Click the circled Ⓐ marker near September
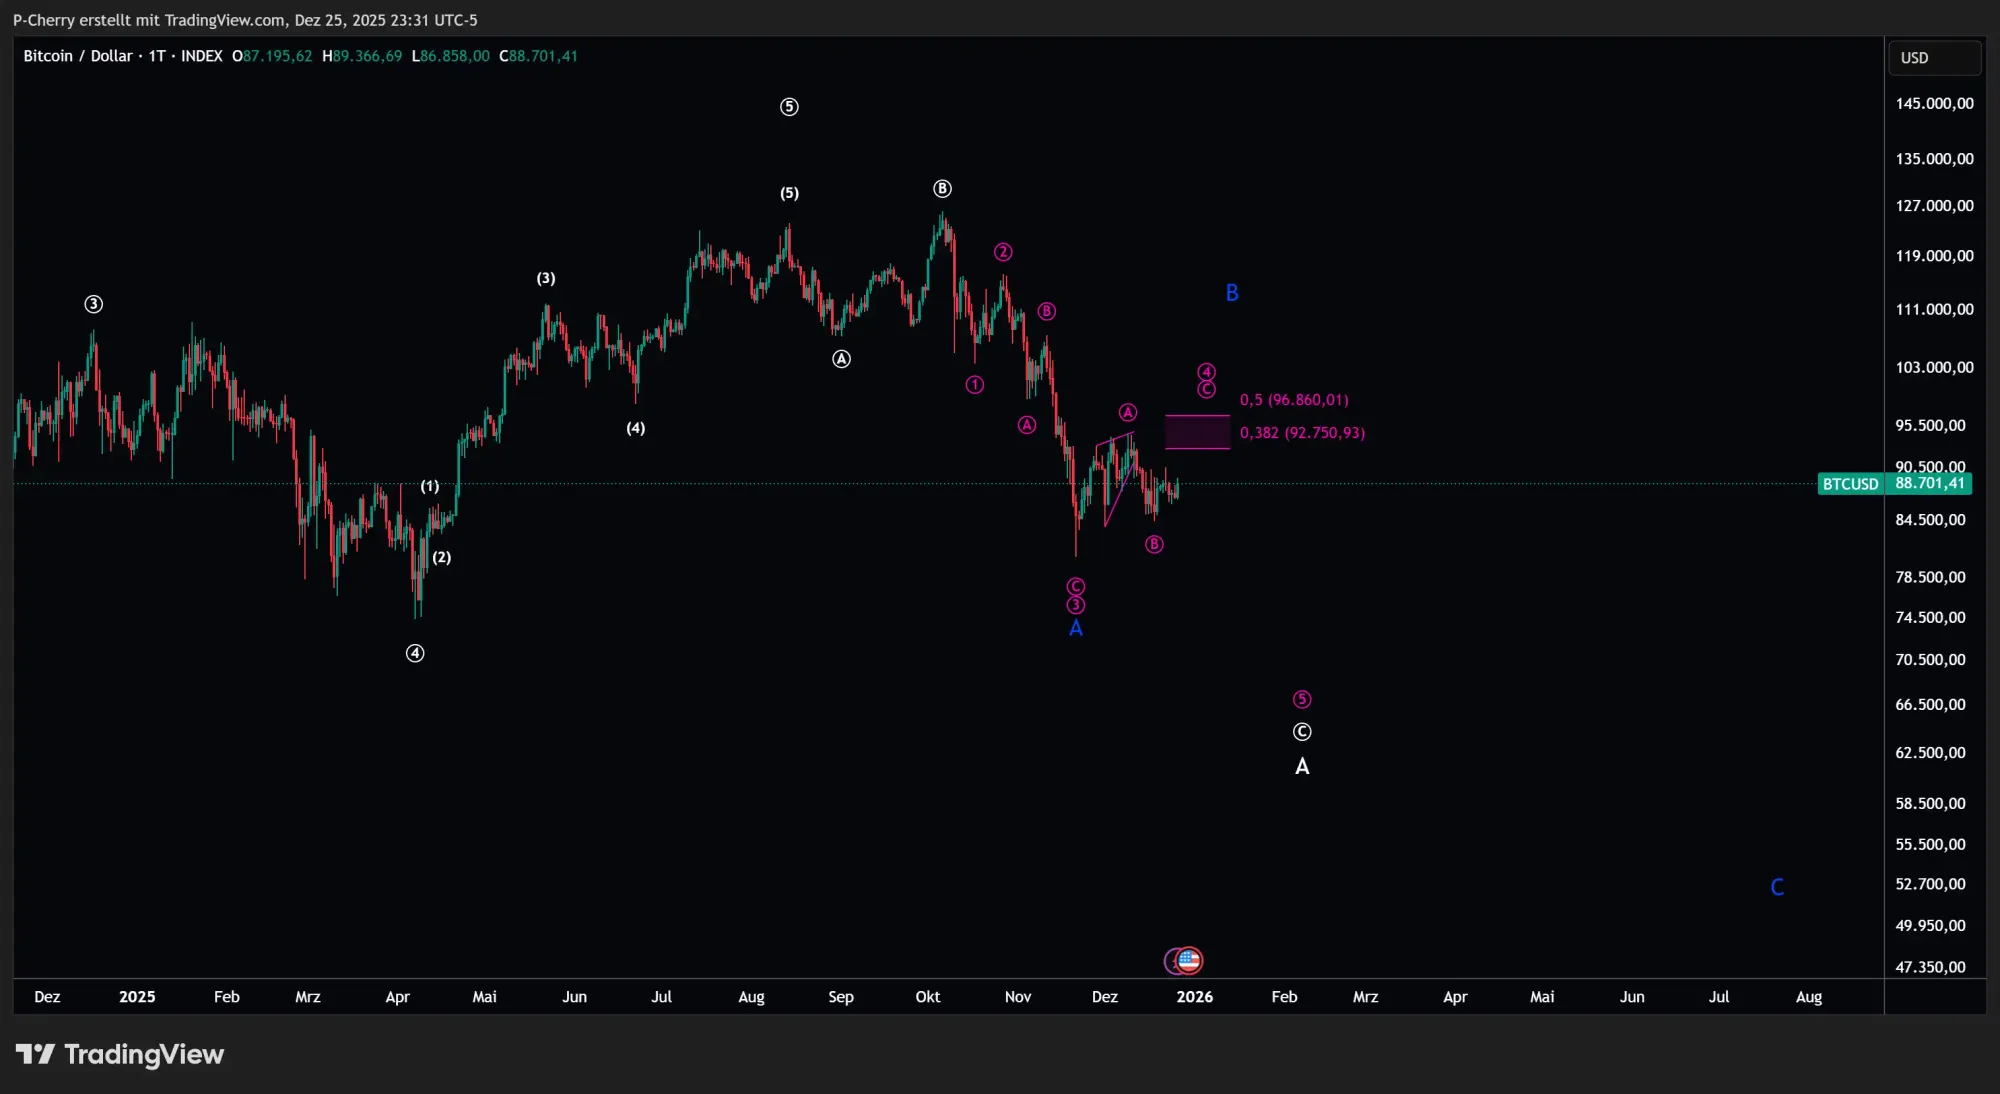Viewport: 2000px width, 1094px height. [841, 359]
